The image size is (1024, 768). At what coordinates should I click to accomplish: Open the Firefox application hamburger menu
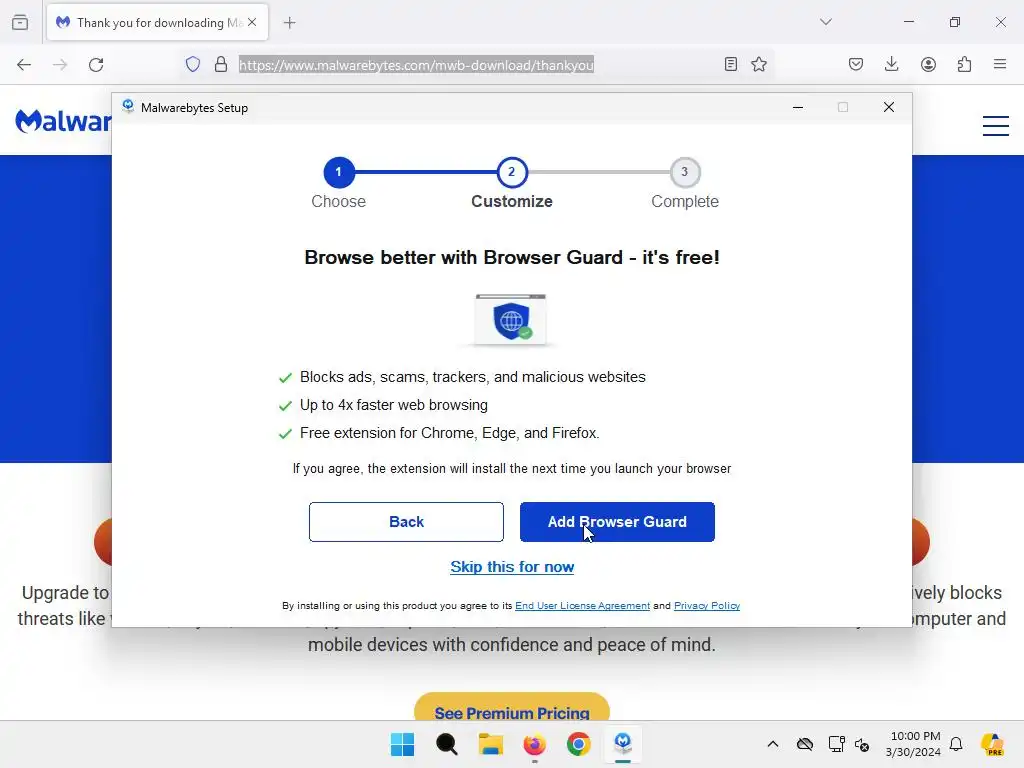point(1000,64)
